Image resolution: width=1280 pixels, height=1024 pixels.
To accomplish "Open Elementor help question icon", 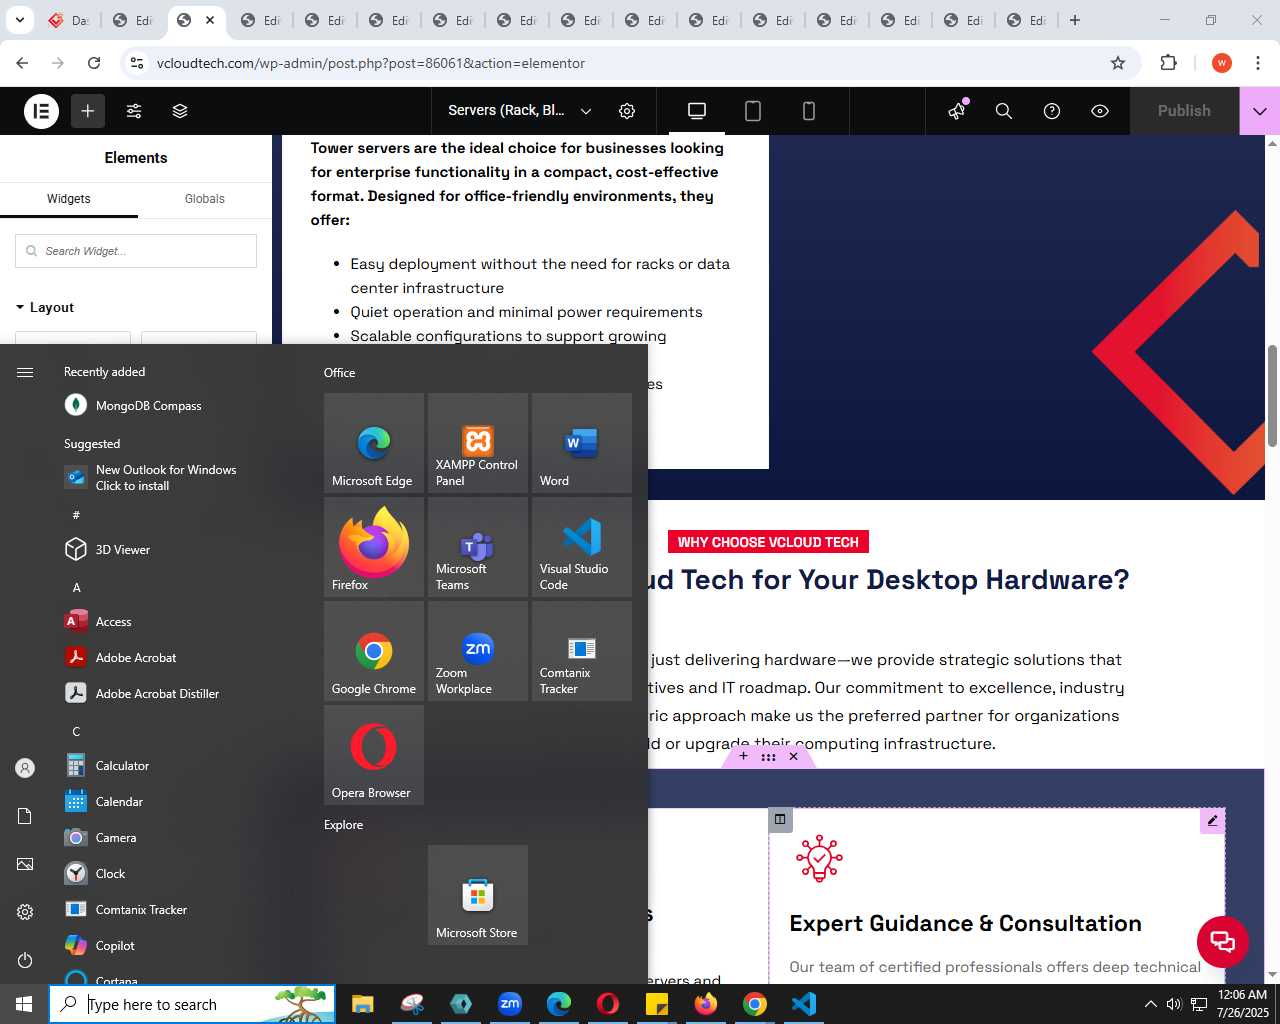I will pos(1052,111).
